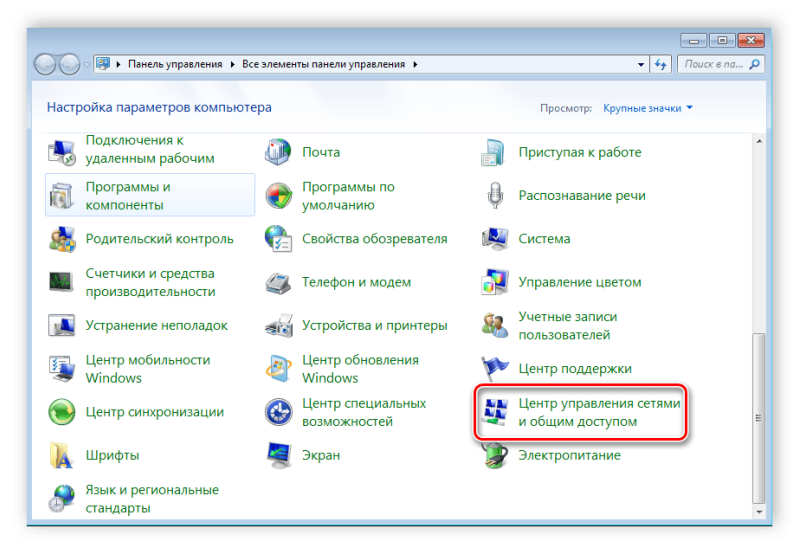Click Панель управления in the address bar
Viewport: 800px width, 554px height.
pyautogui.click(x=175, y=64)
